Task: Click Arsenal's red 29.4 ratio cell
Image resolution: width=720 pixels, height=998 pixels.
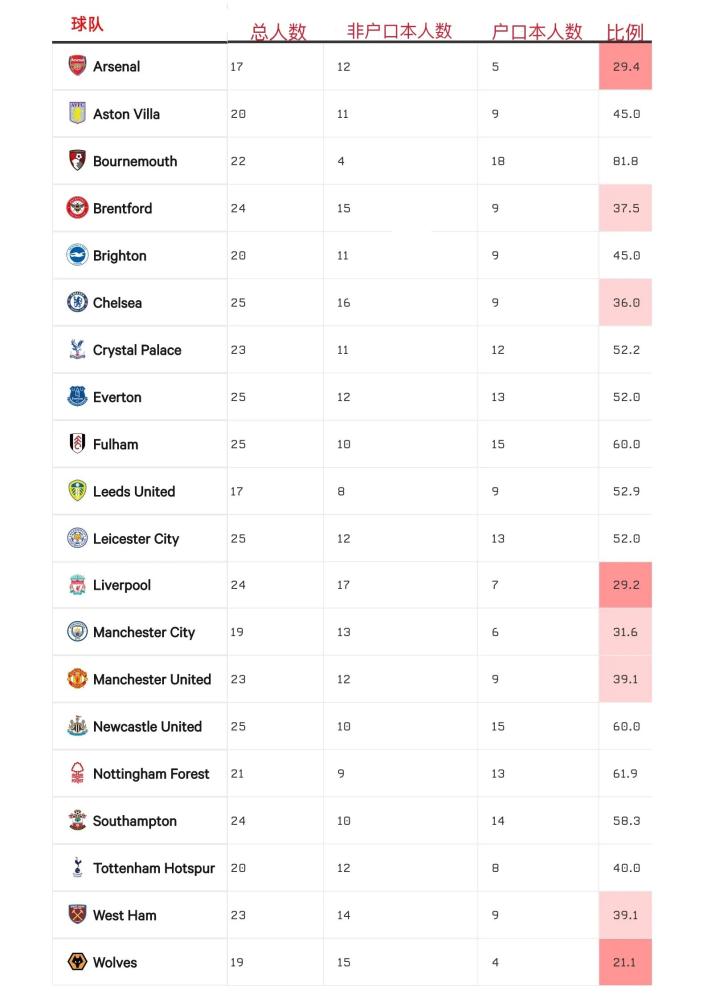Action: (x=626, y=67)
